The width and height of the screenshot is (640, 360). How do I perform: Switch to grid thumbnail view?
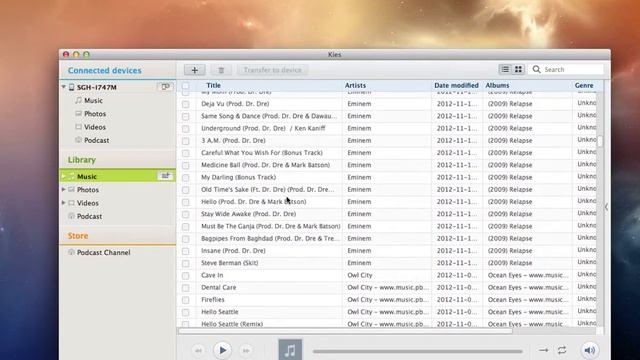pyautogui.click(x=518, y=69)
